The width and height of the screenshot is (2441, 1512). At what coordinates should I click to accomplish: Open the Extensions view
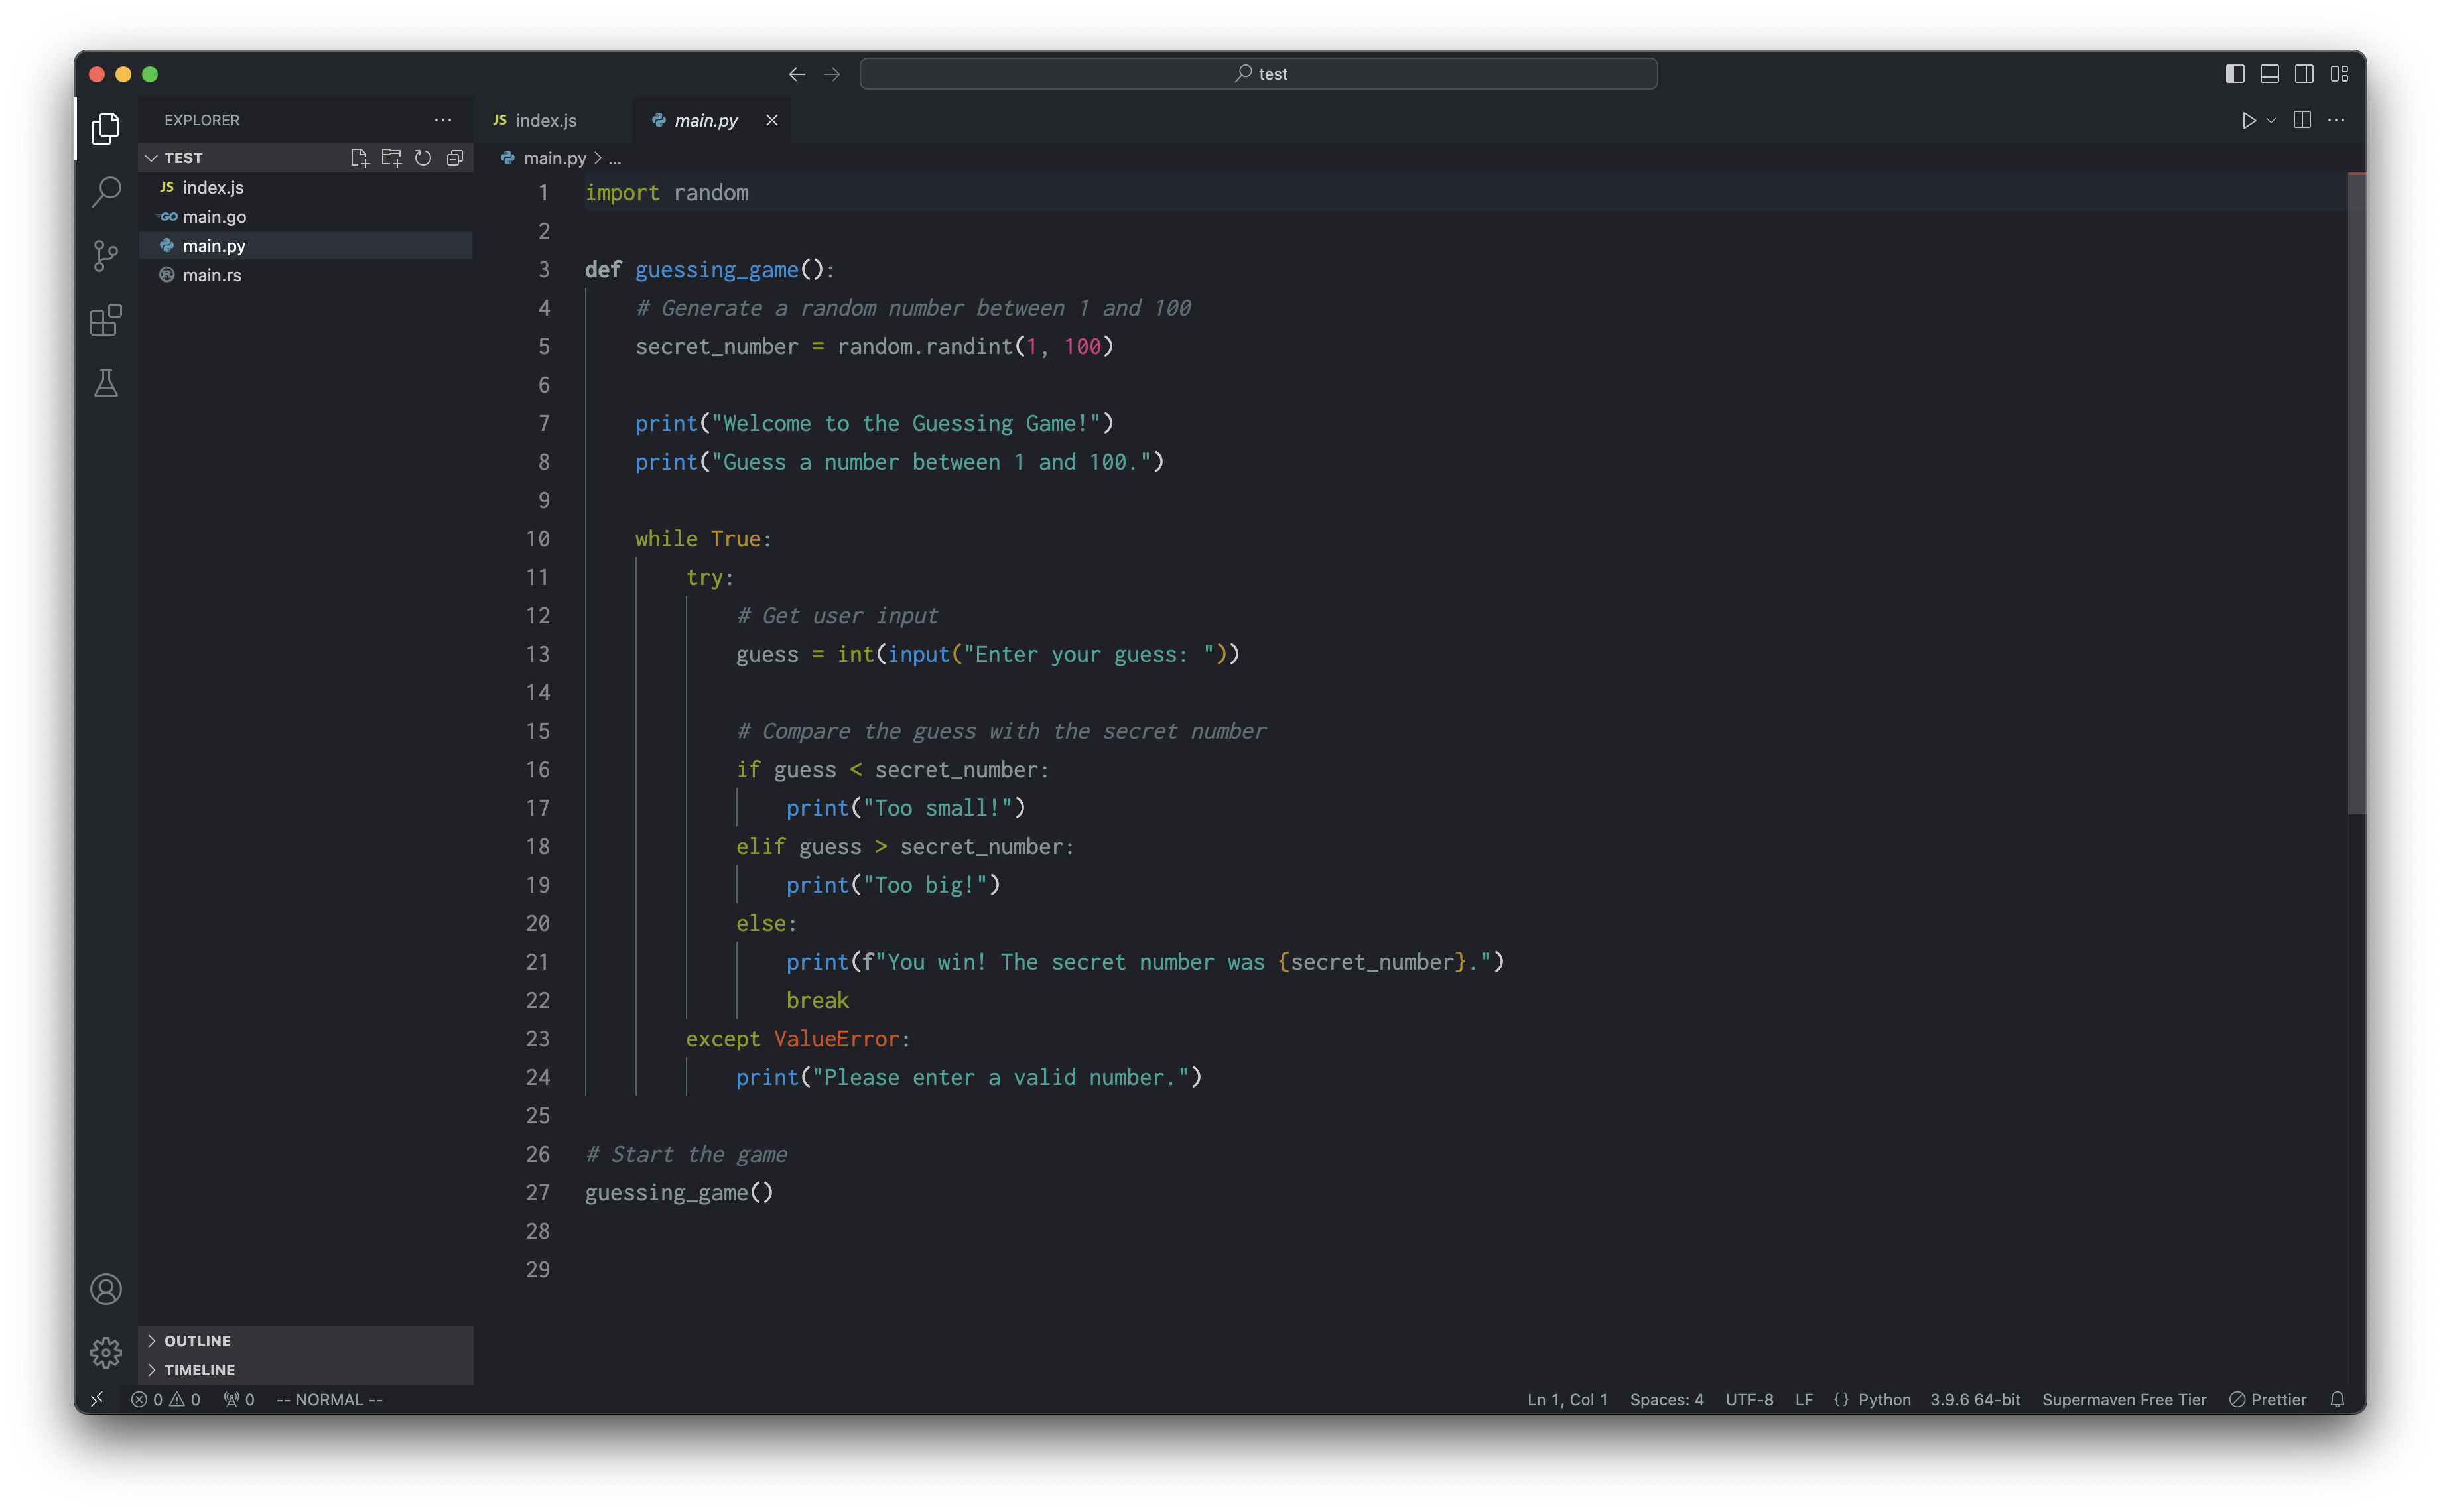click(105, 320)
